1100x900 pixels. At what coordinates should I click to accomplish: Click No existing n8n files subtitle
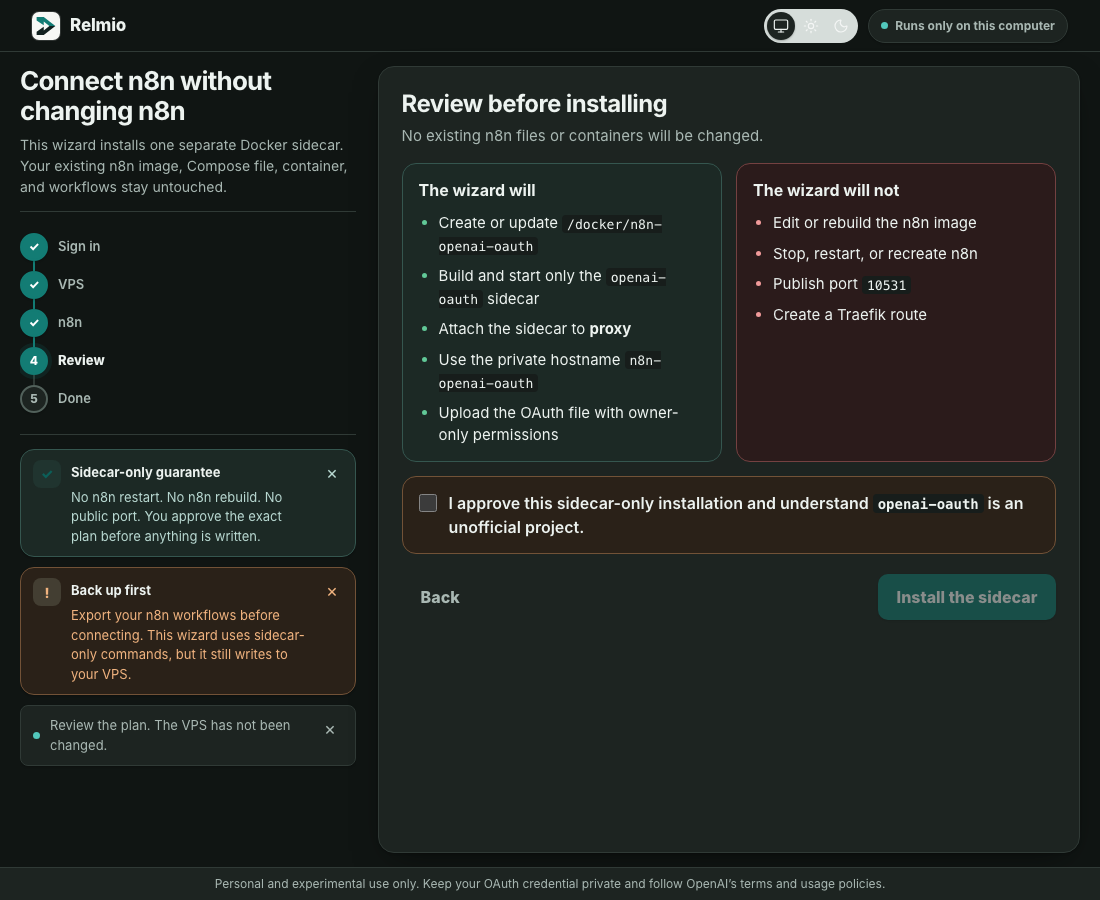pos(582,136)
